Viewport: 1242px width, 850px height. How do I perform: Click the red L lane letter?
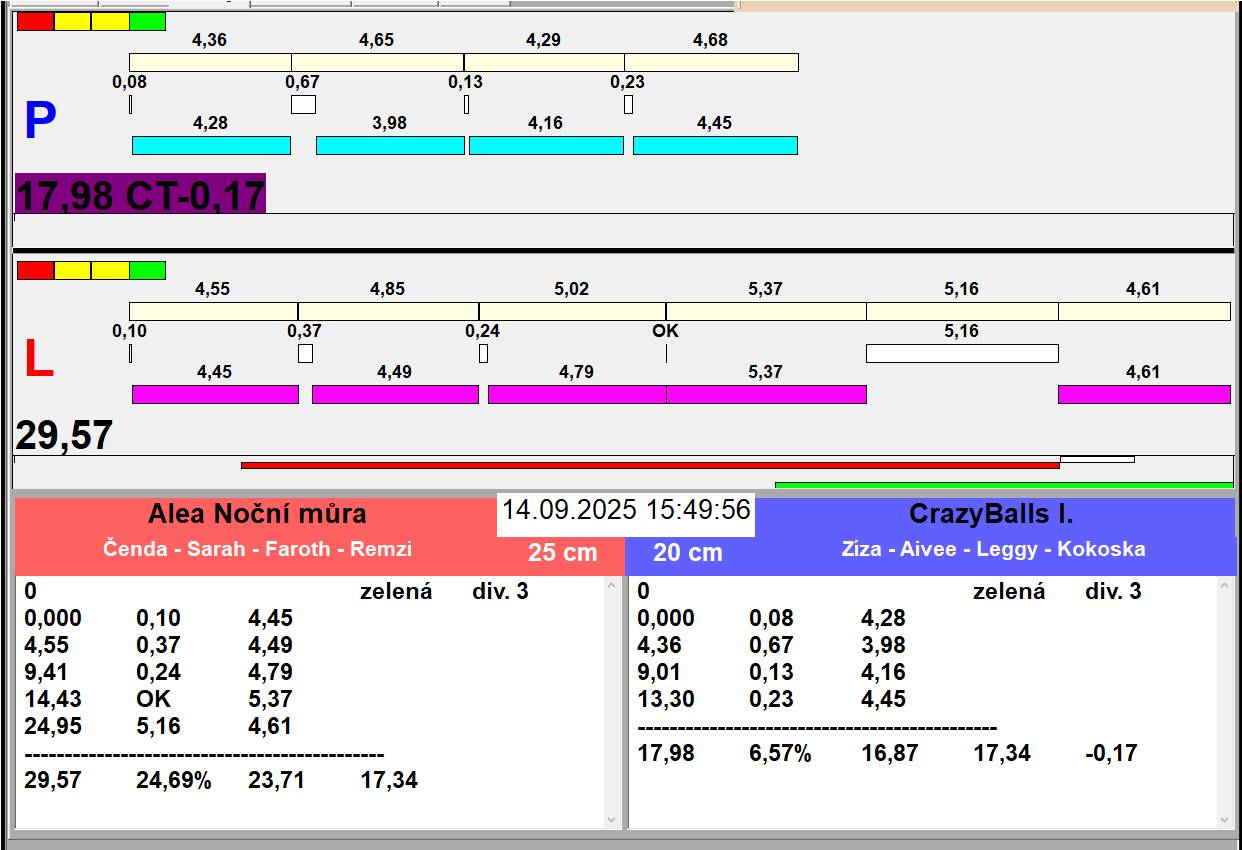click(x=38, y=360)
